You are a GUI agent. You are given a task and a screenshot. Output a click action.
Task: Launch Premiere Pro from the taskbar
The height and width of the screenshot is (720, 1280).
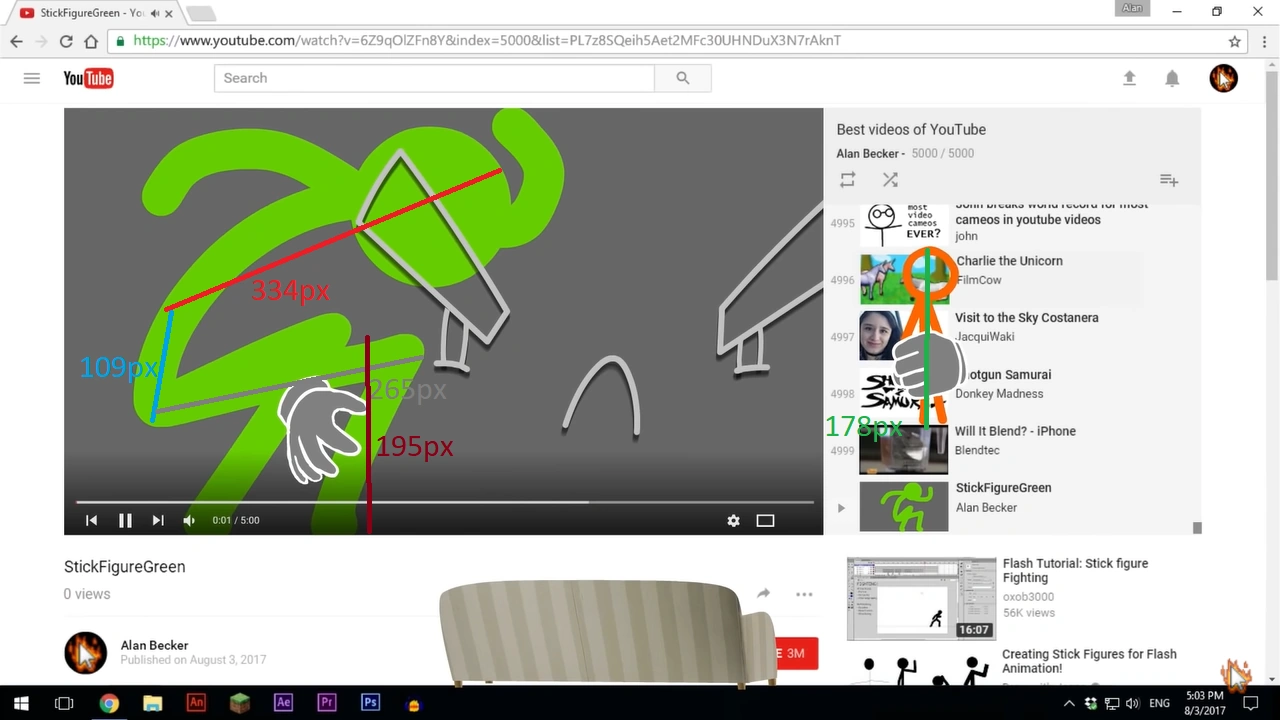(327, 703)
